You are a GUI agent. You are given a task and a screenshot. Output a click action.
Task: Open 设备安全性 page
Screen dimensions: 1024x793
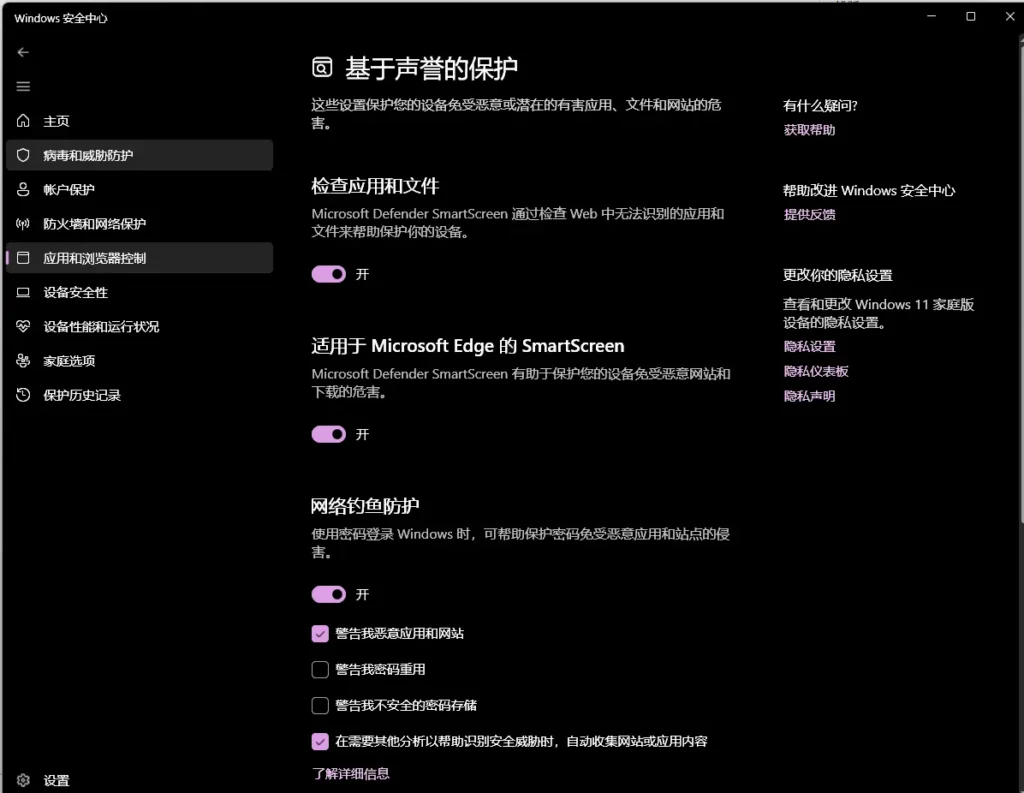pyautogui.click(x=139, y=293)
